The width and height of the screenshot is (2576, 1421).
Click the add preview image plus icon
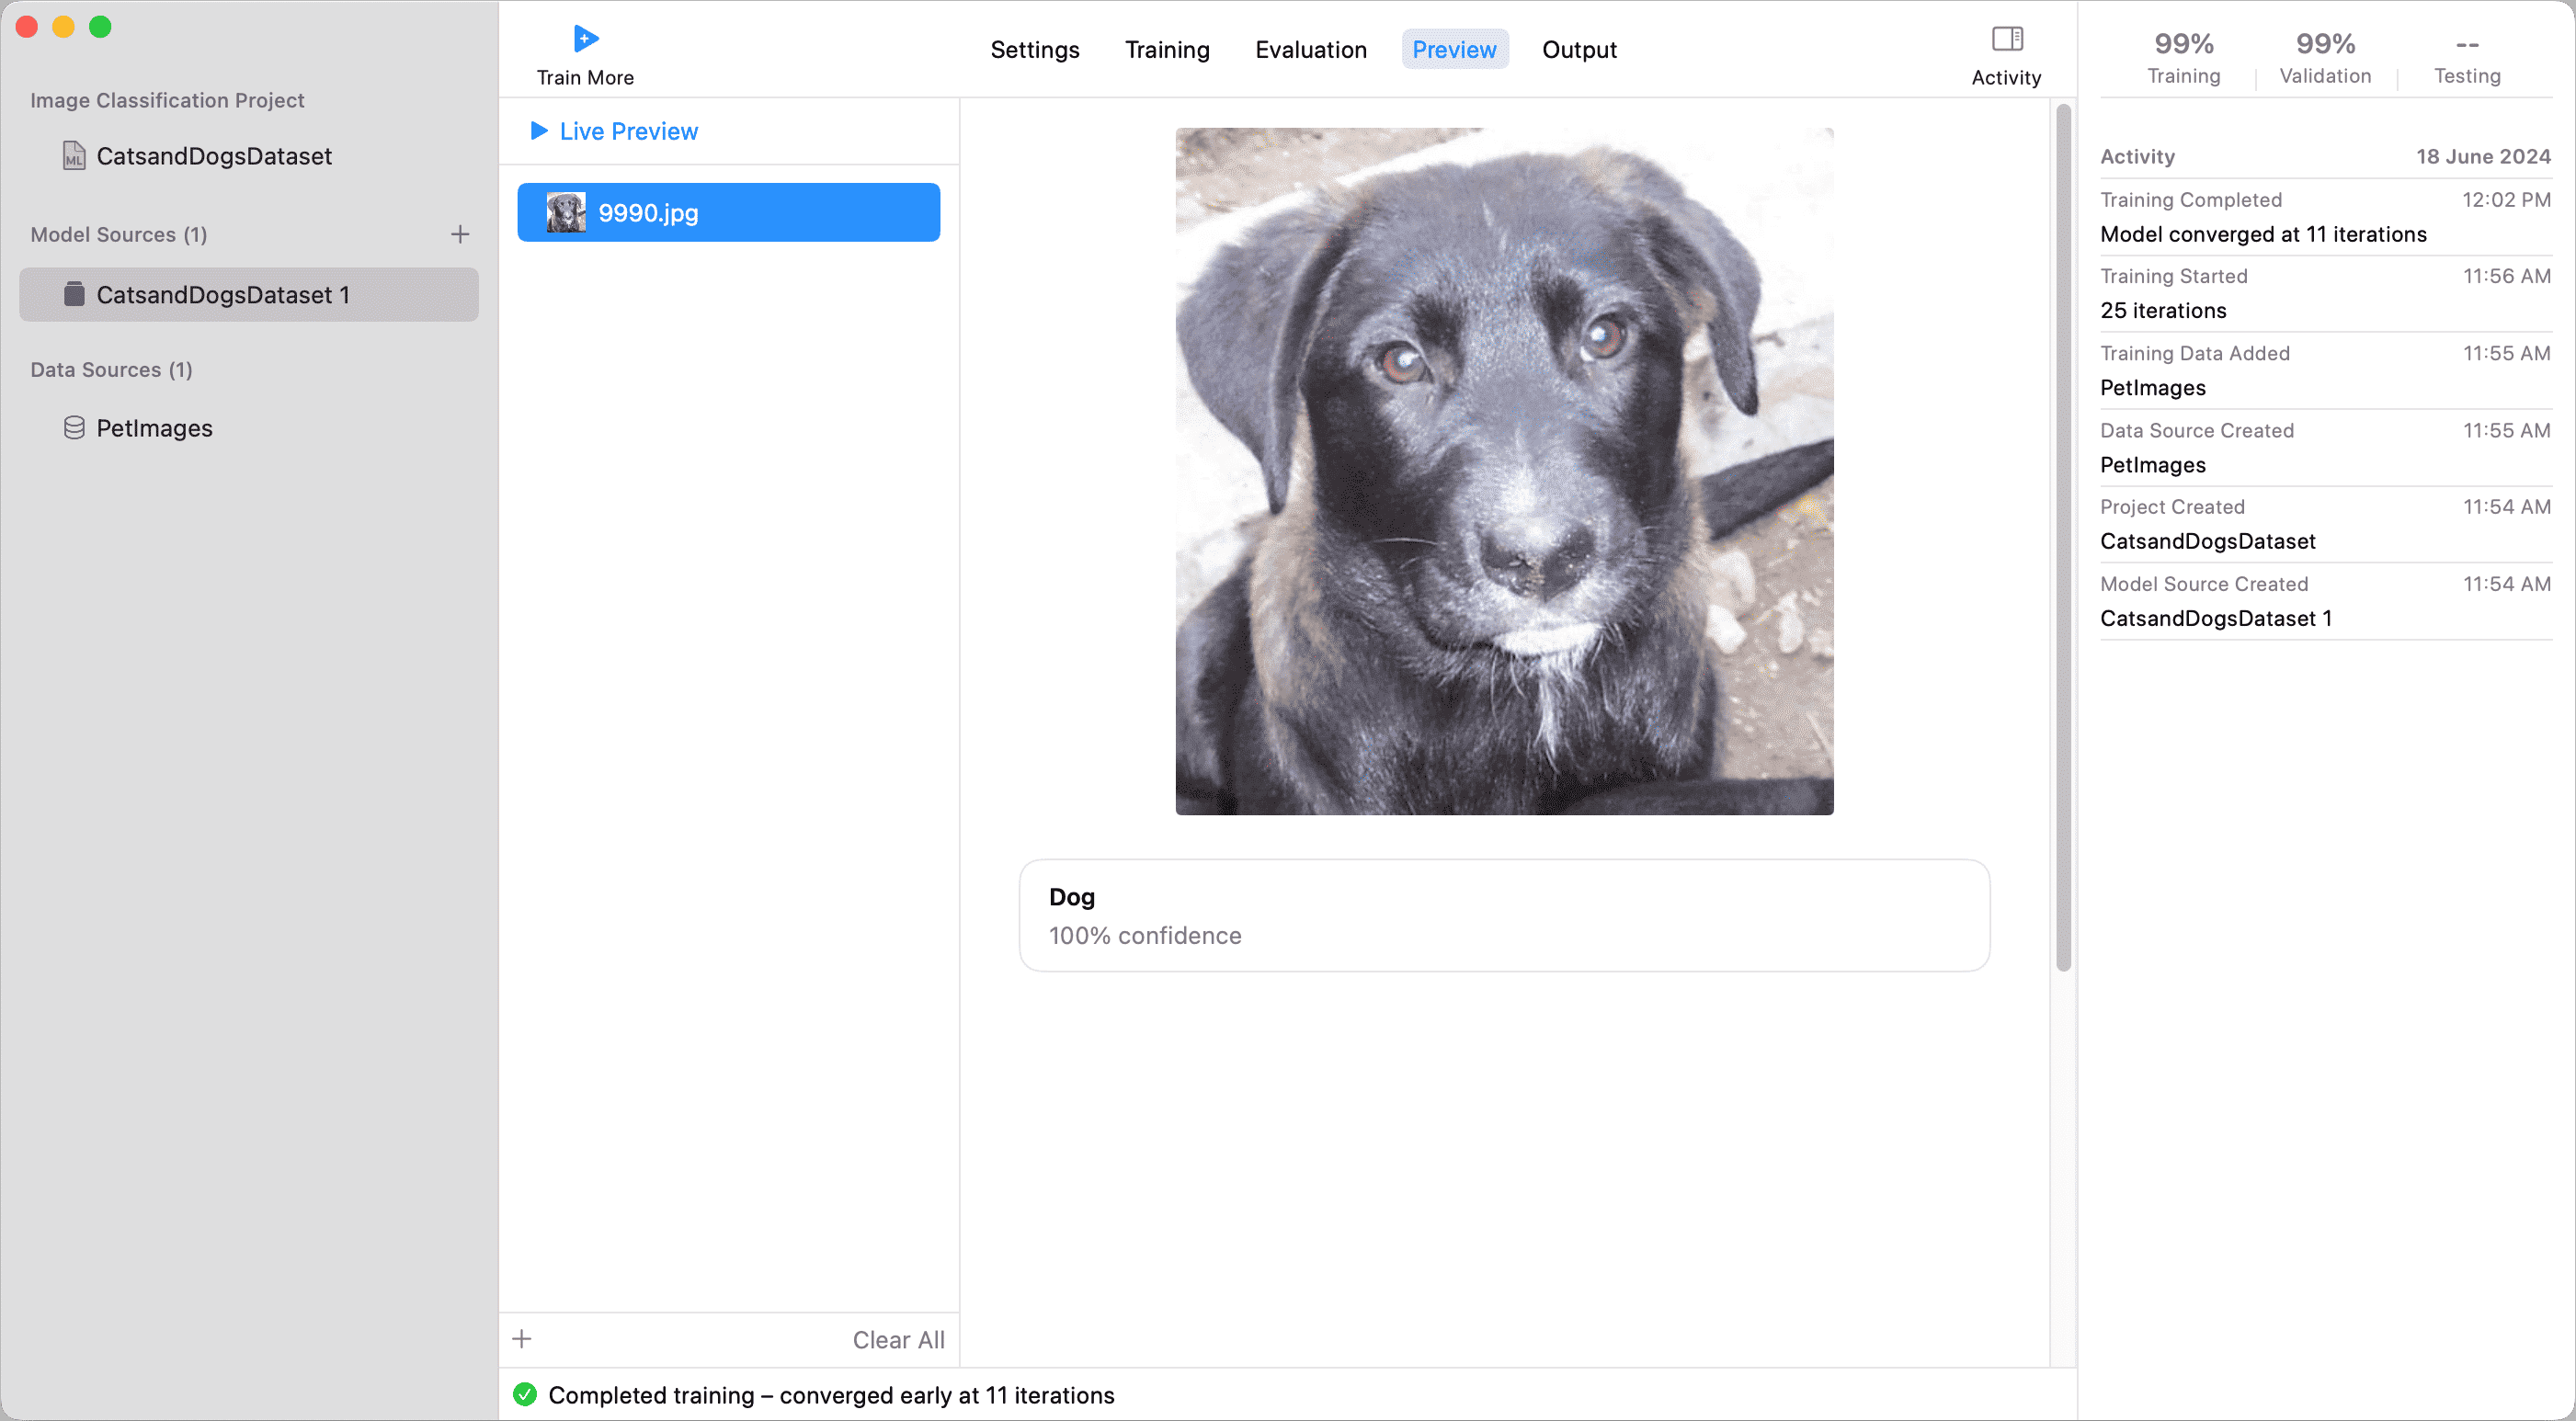(x=522, y=1339)
